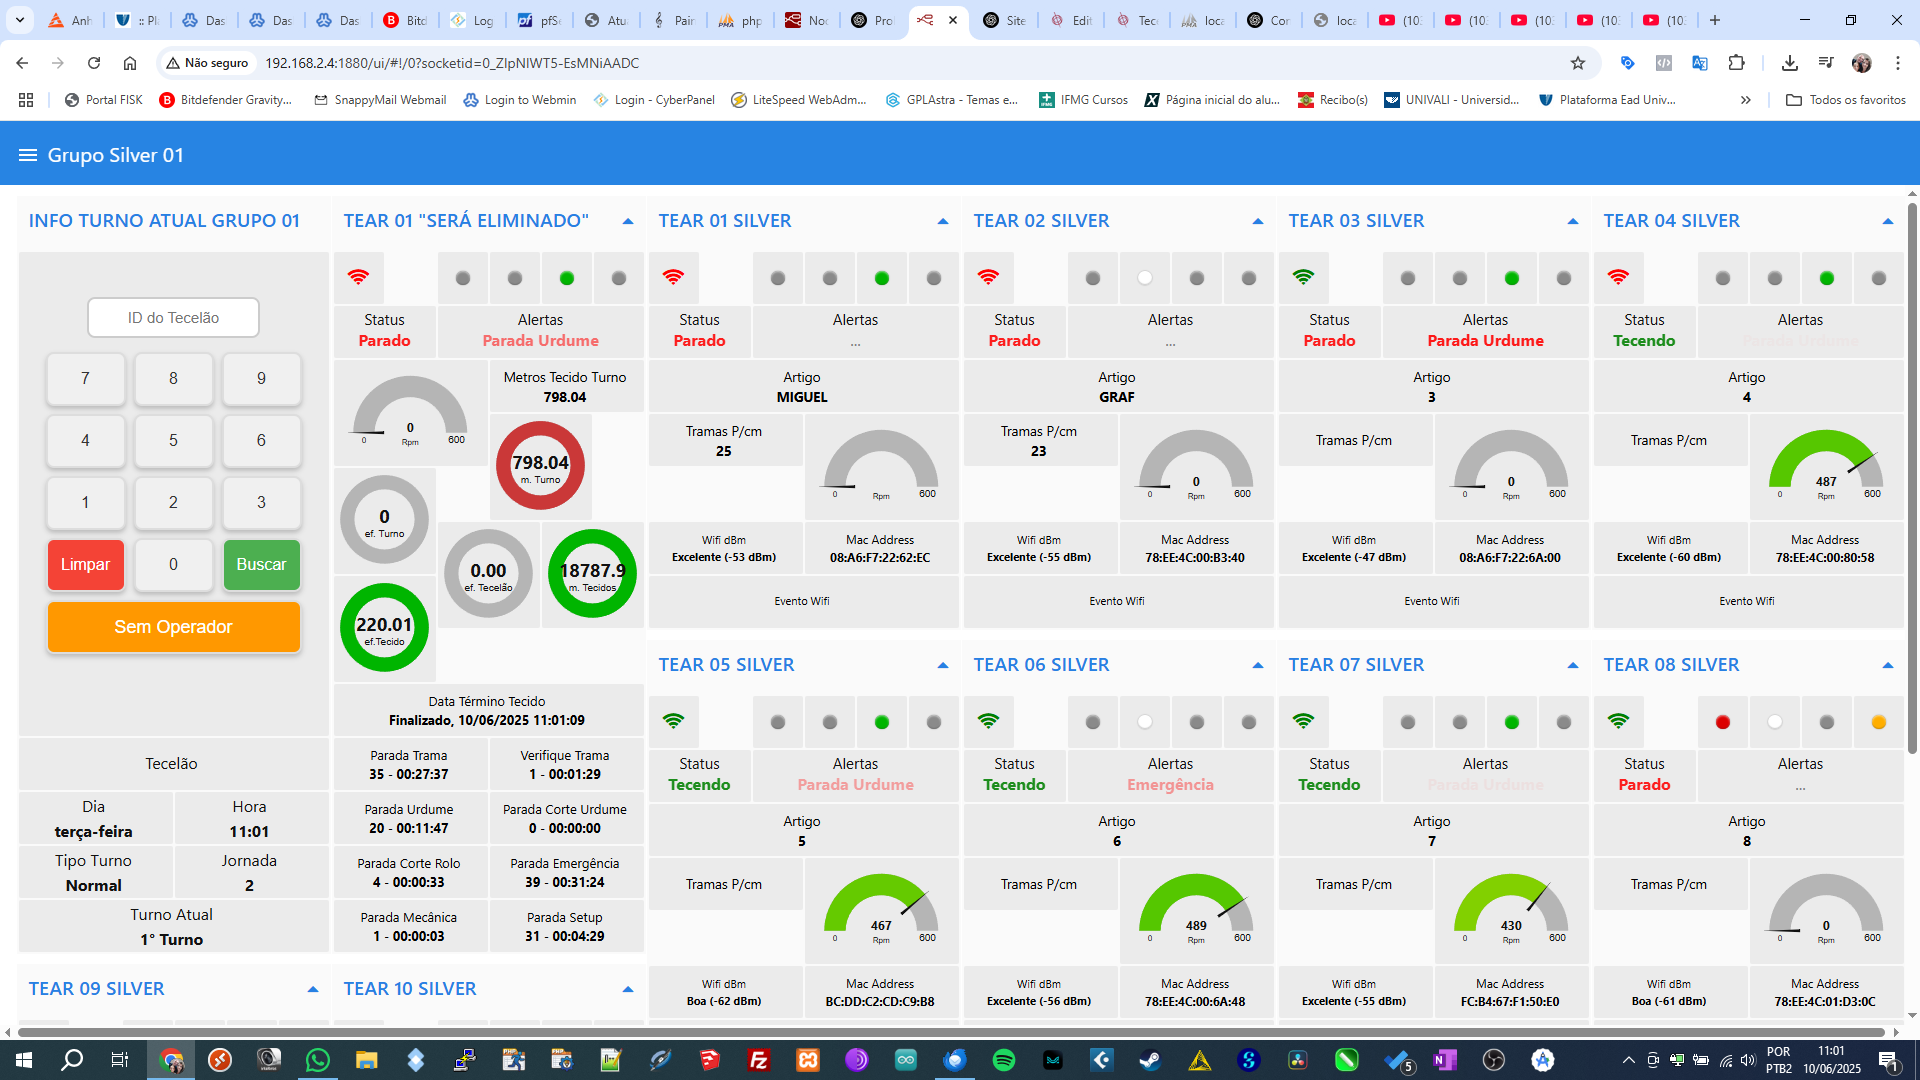Click the green wifi icon in TEAR 05 SILVER
The image size is (1920, 1080).
tap(673, 721)
